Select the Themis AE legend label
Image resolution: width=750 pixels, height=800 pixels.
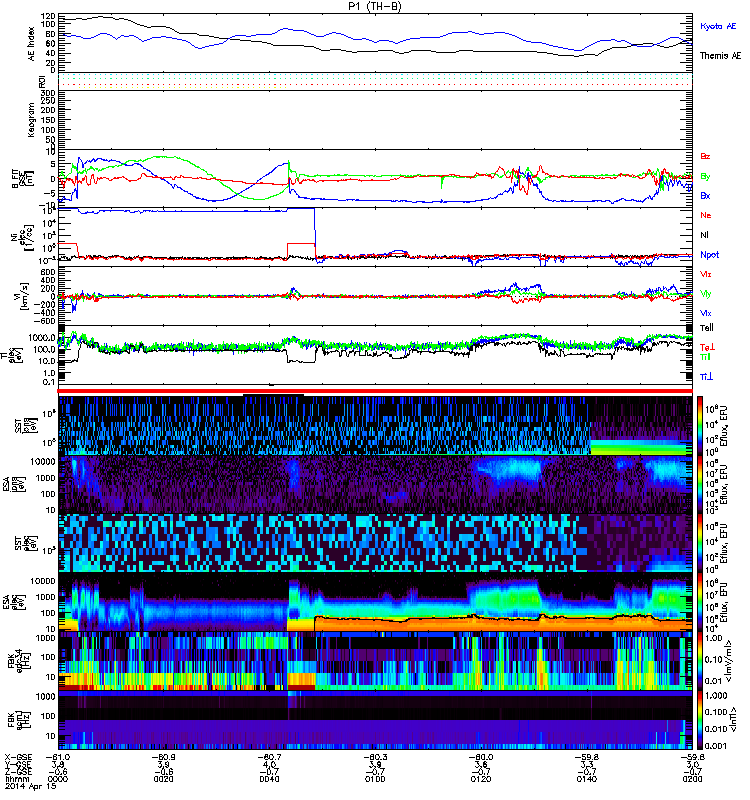(x=720, y=56)
